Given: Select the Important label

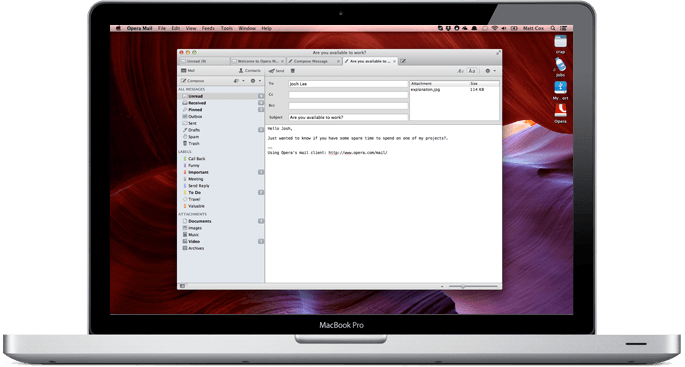Looking at the screenshot, I should click(x=221, y=172).
